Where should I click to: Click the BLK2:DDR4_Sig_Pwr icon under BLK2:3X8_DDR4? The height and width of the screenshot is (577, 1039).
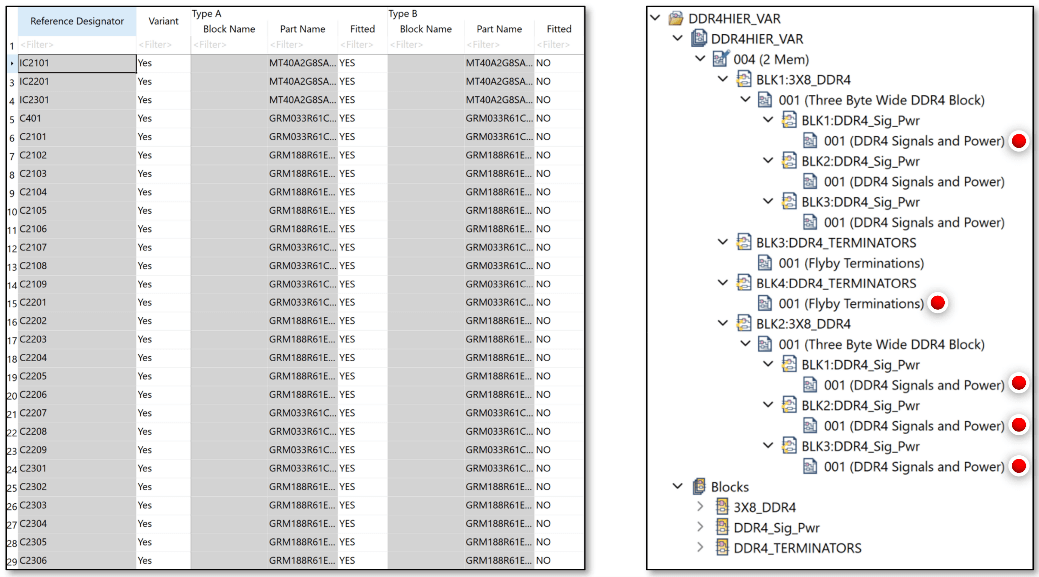tap(789, 405)
